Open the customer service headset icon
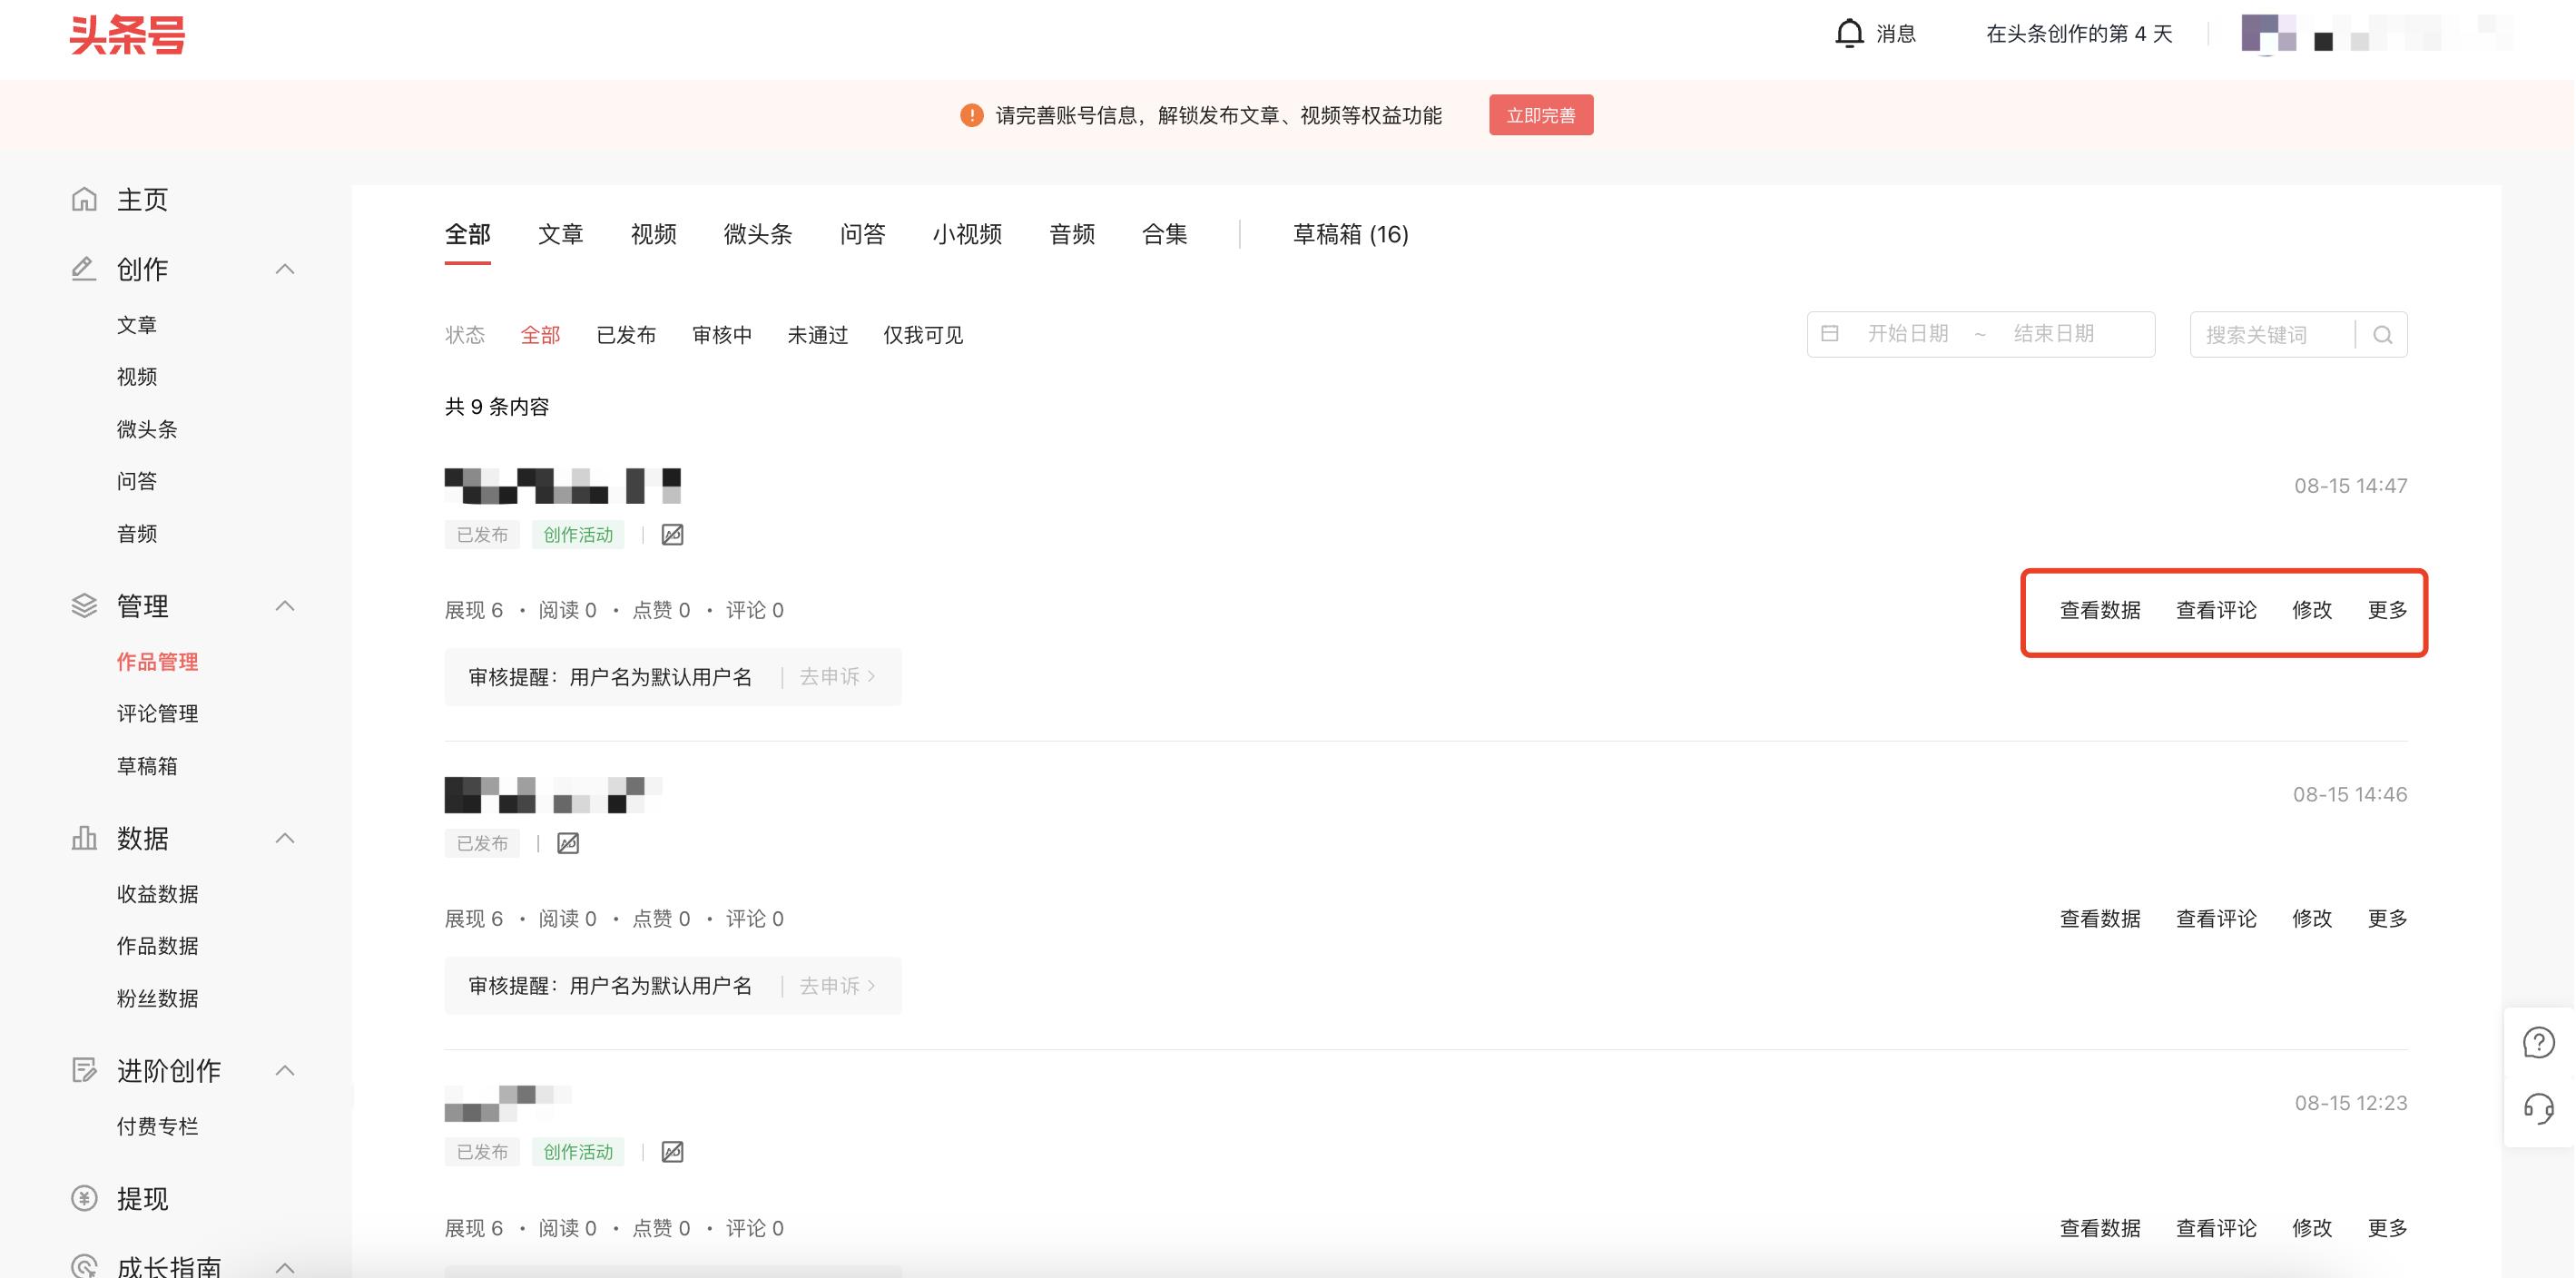2576x1278 pixels. [2538, 1108]
